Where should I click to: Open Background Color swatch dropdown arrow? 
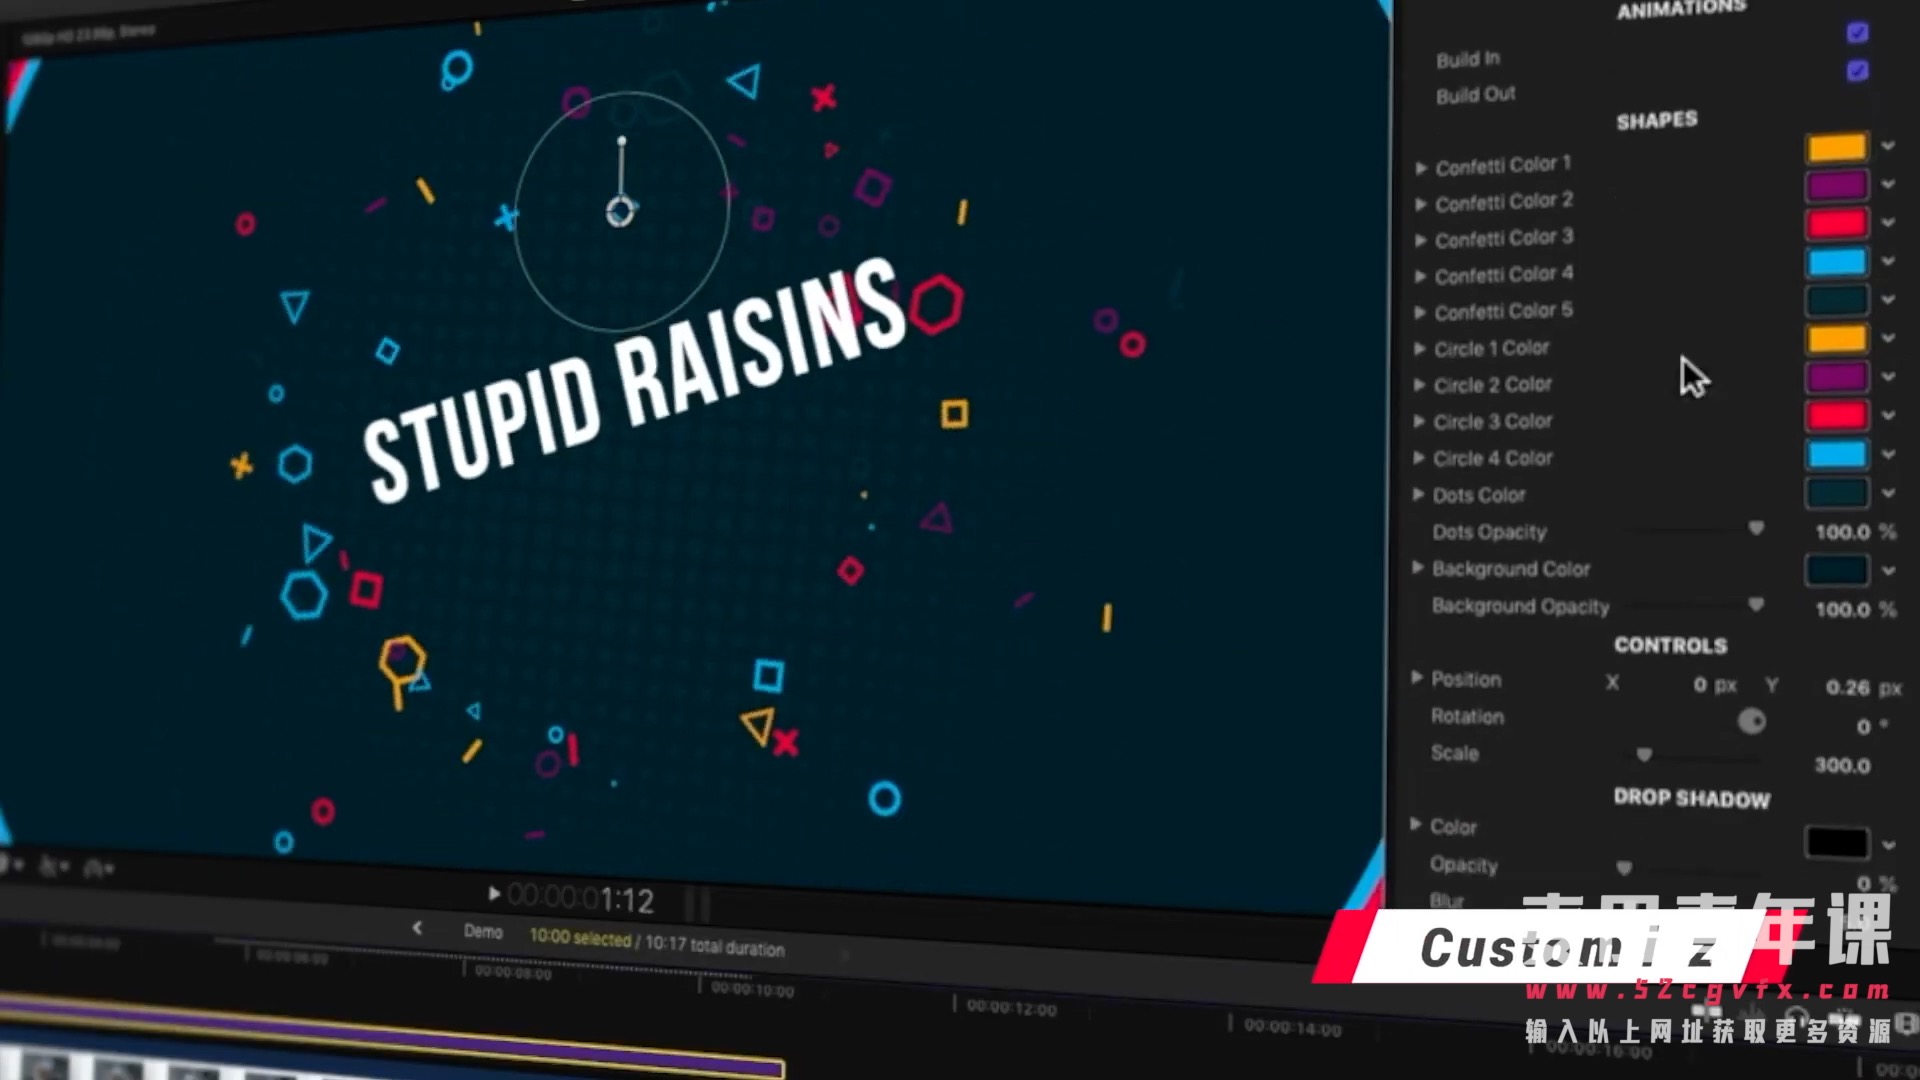(x=1888, y=571)
